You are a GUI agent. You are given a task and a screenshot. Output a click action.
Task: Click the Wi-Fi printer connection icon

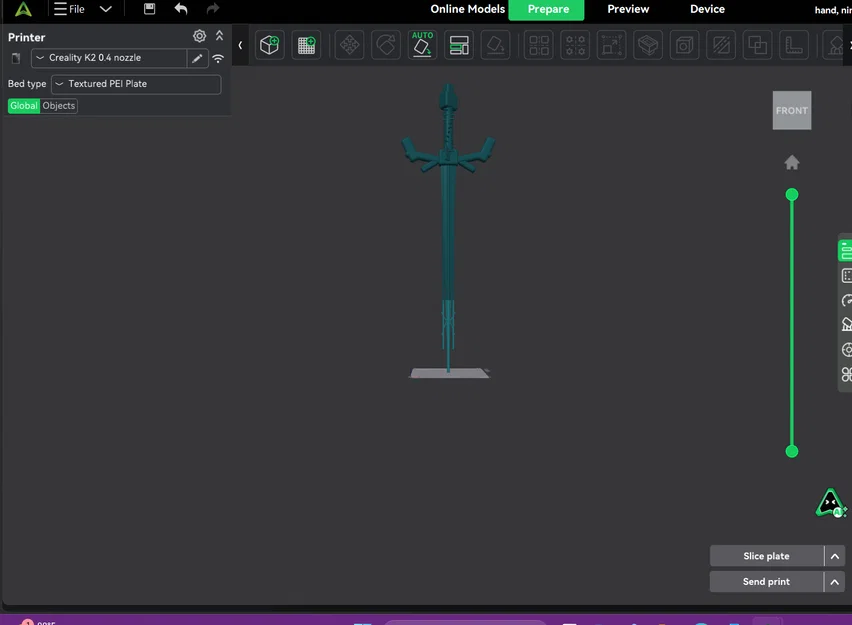coord(218,58)
